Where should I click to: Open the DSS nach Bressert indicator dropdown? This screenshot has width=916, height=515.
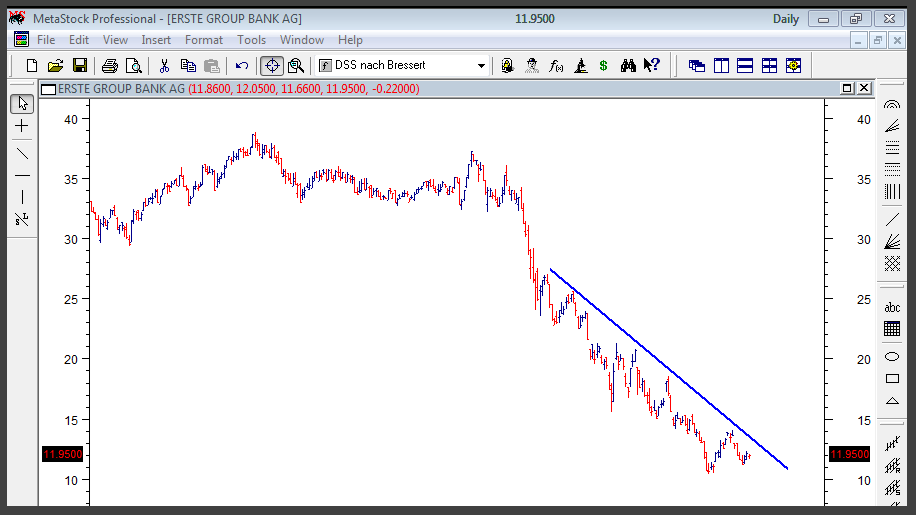point(481,65)
